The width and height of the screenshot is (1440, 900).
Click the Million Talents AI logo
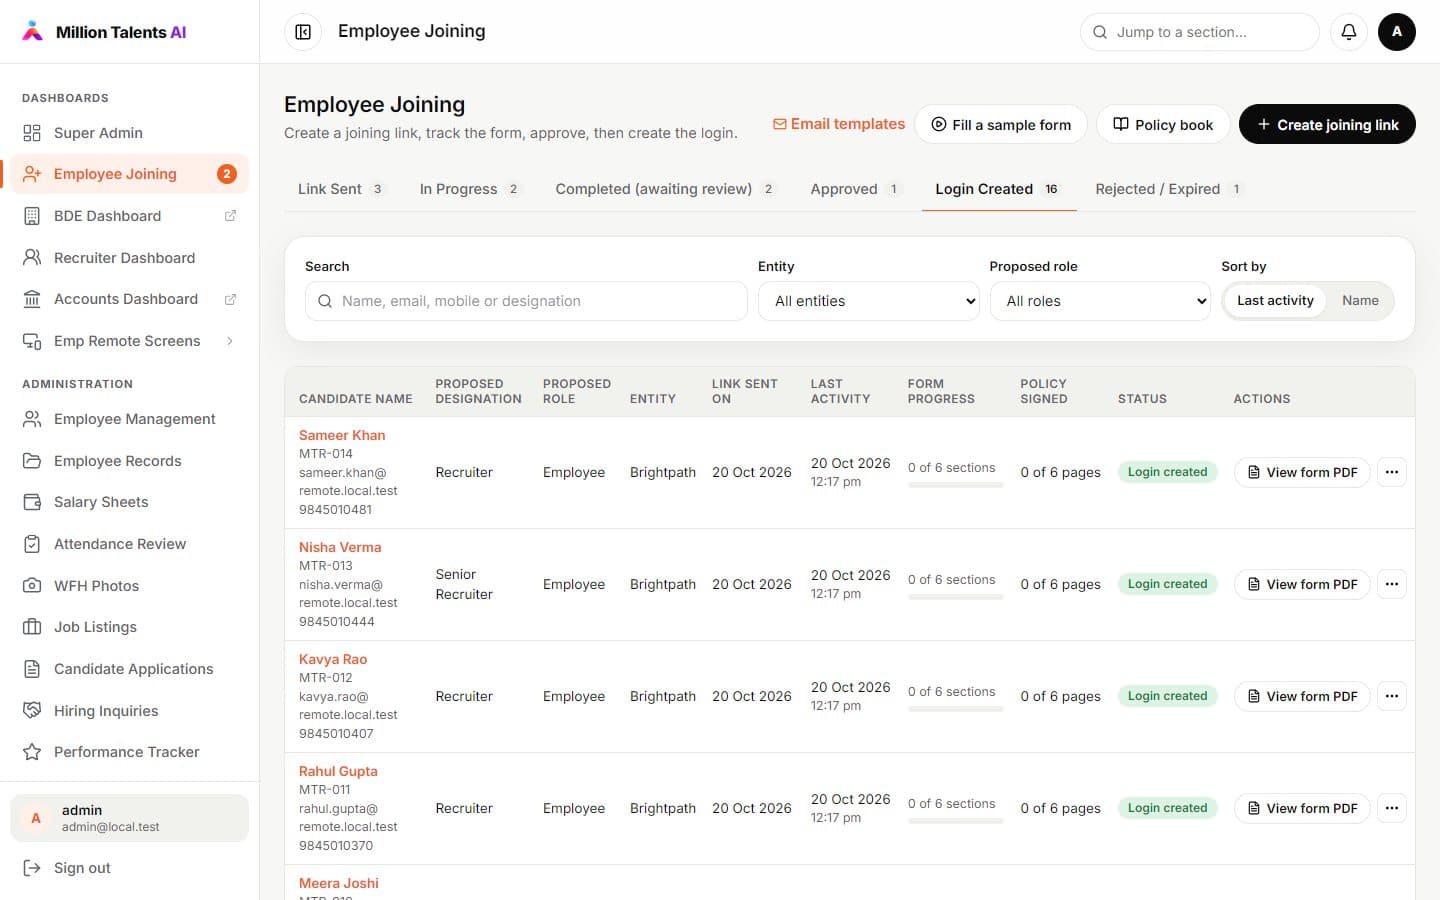pos(104,32)
